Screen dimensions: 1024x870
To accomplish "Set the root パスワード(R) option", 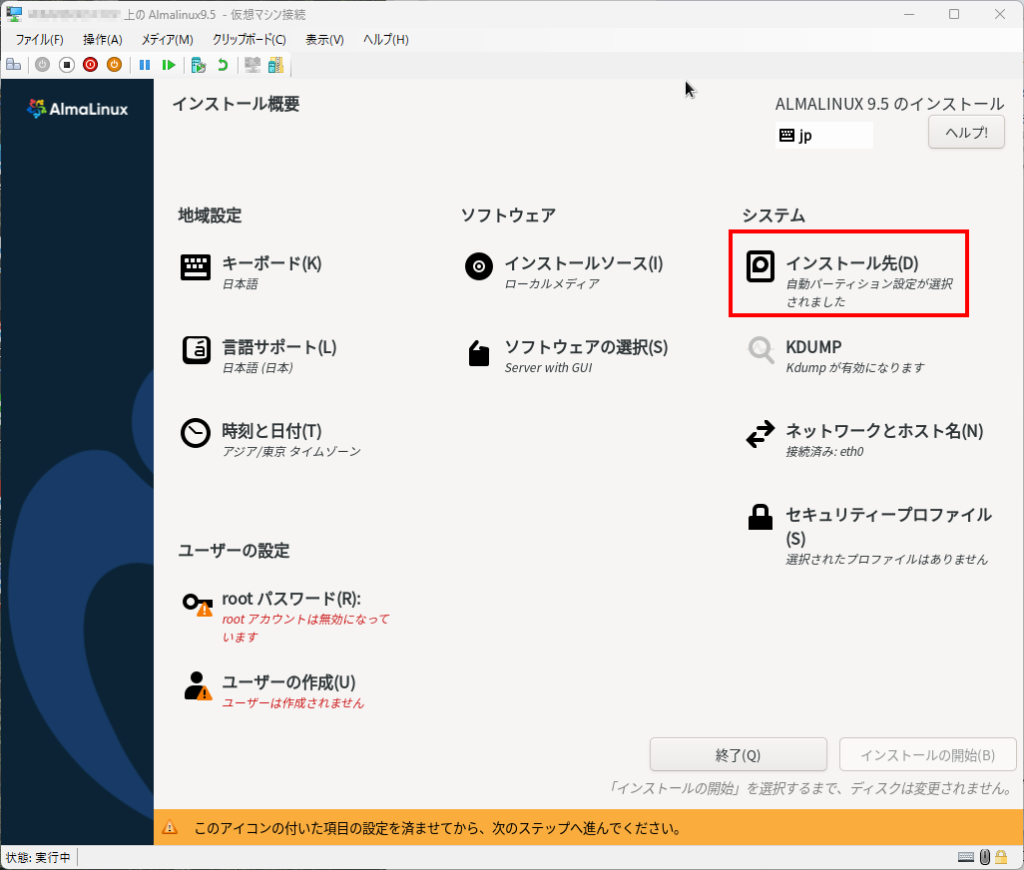I will tap(290, 599).
